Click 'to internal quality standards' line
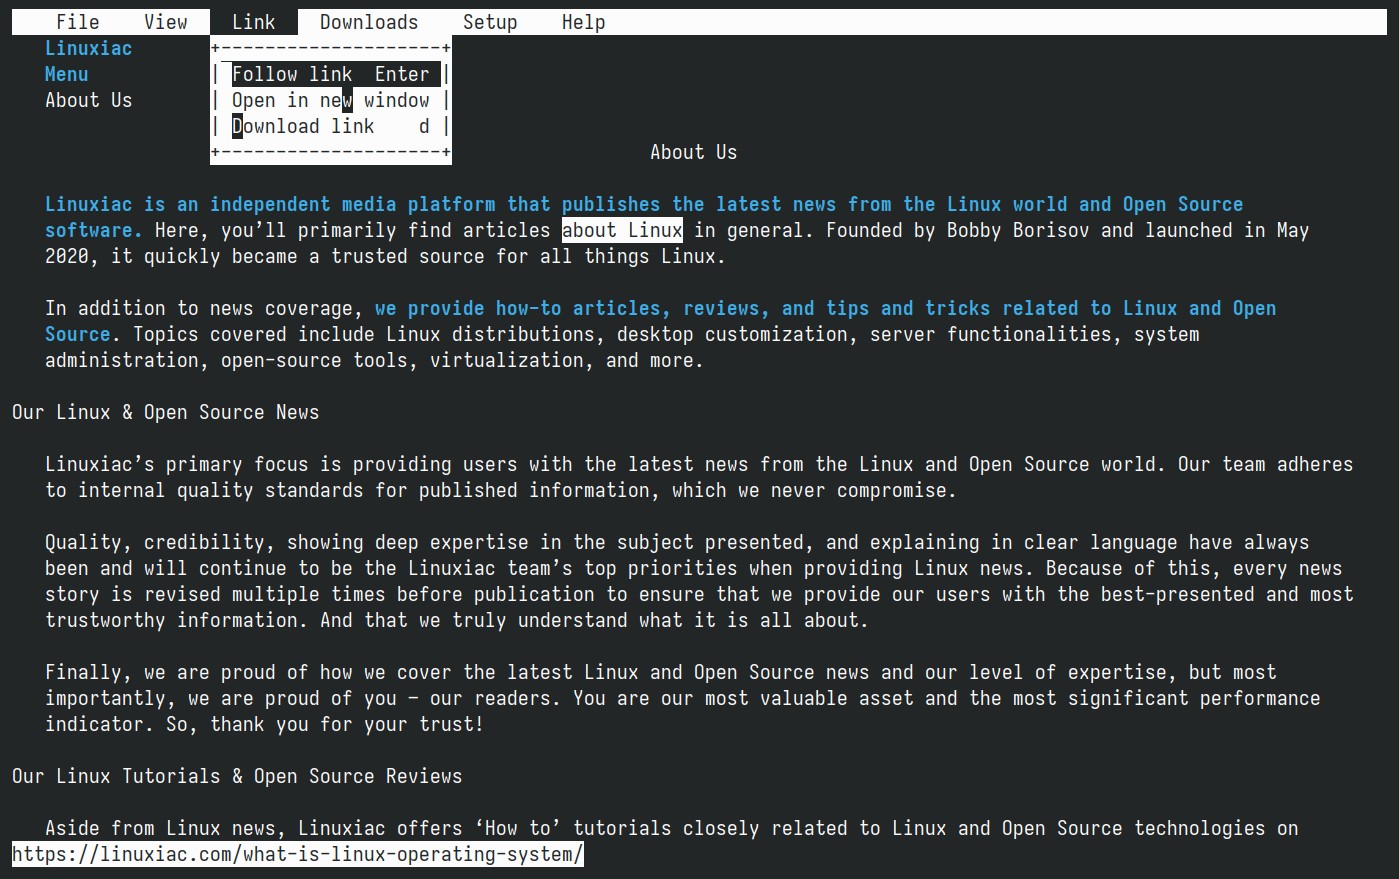This screenshot has height=879, width=1399. (501, 490)
